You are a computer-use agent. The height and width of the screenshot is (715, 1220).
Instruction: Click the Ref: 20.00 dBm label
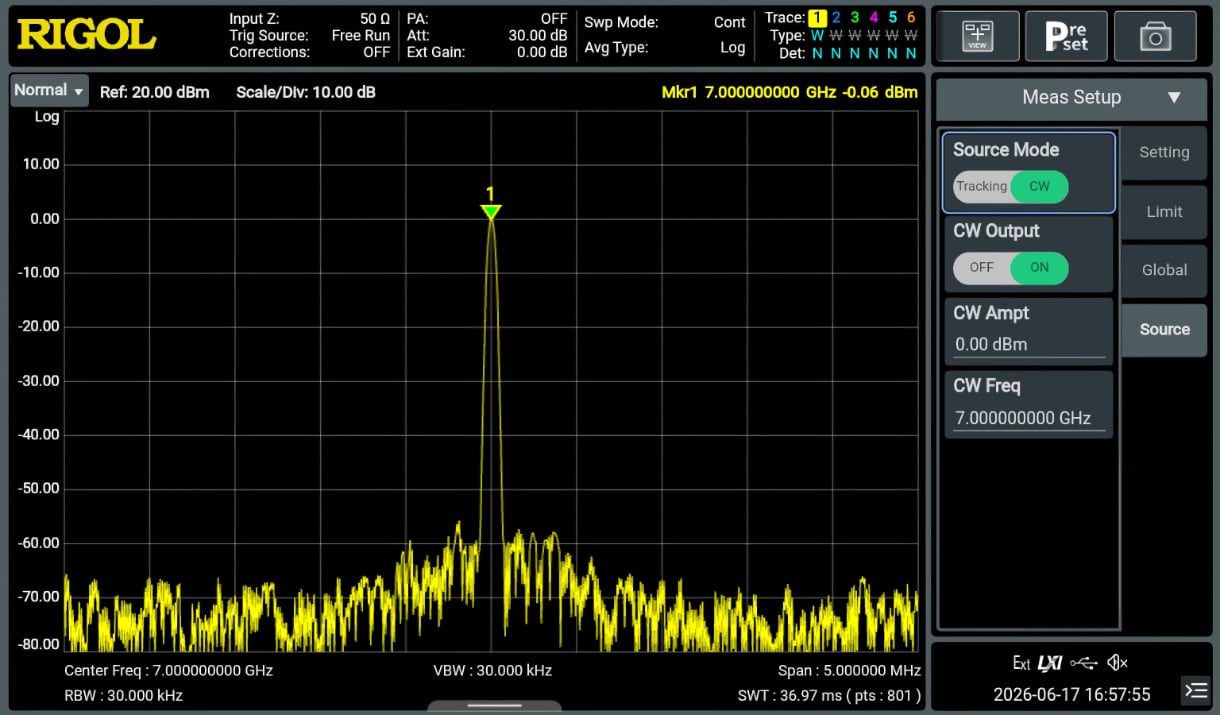(155, 92)
